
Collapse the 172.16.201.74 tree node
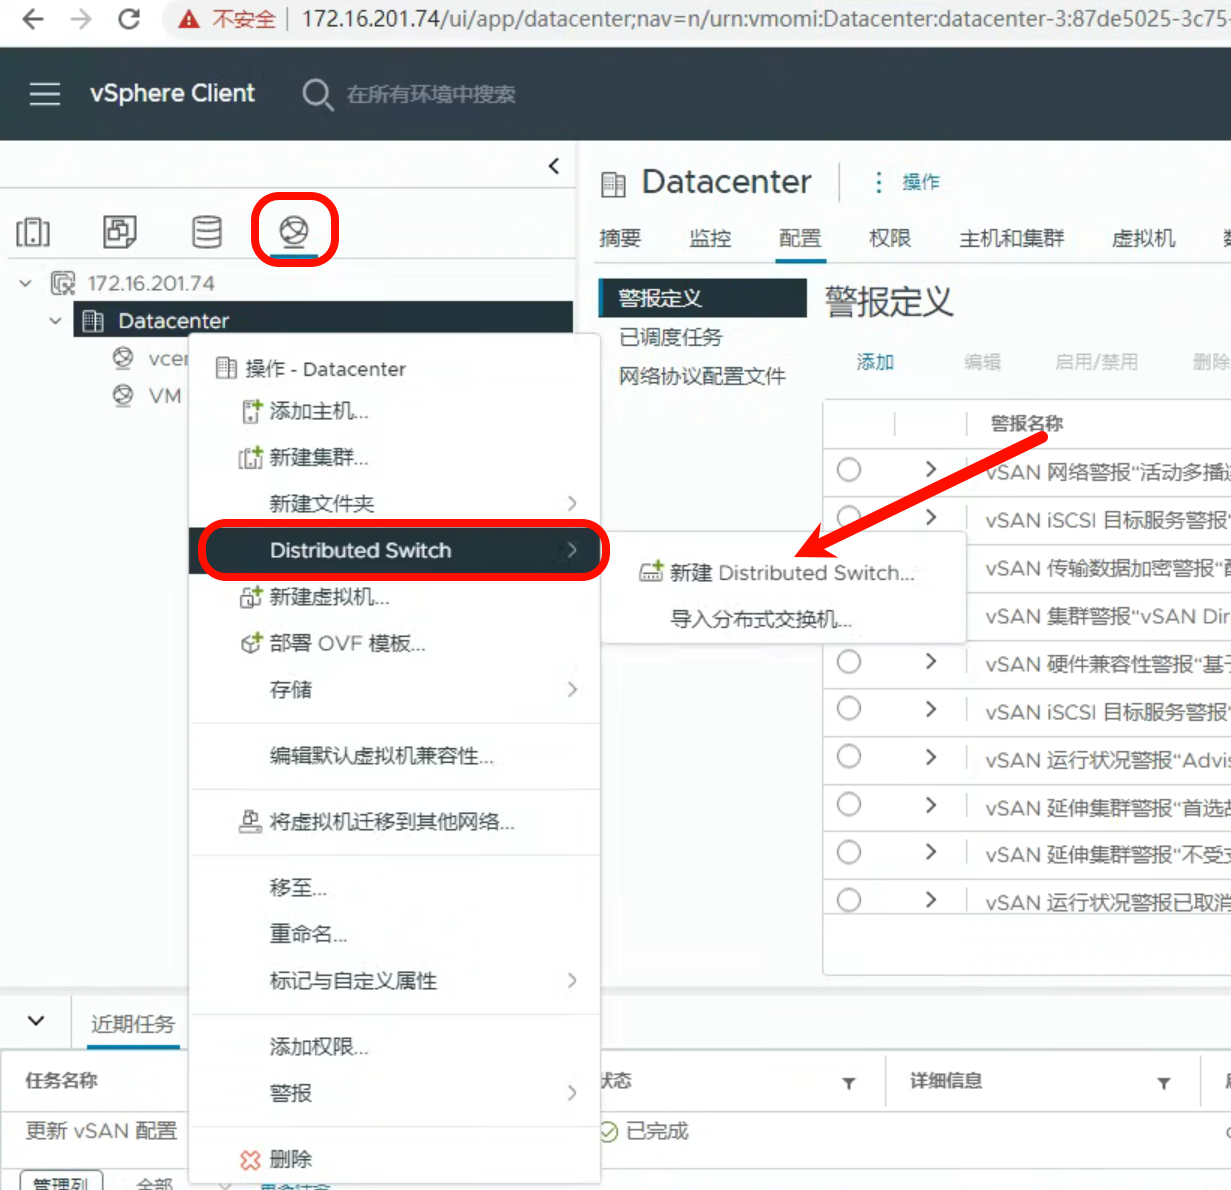pos(26,283)
